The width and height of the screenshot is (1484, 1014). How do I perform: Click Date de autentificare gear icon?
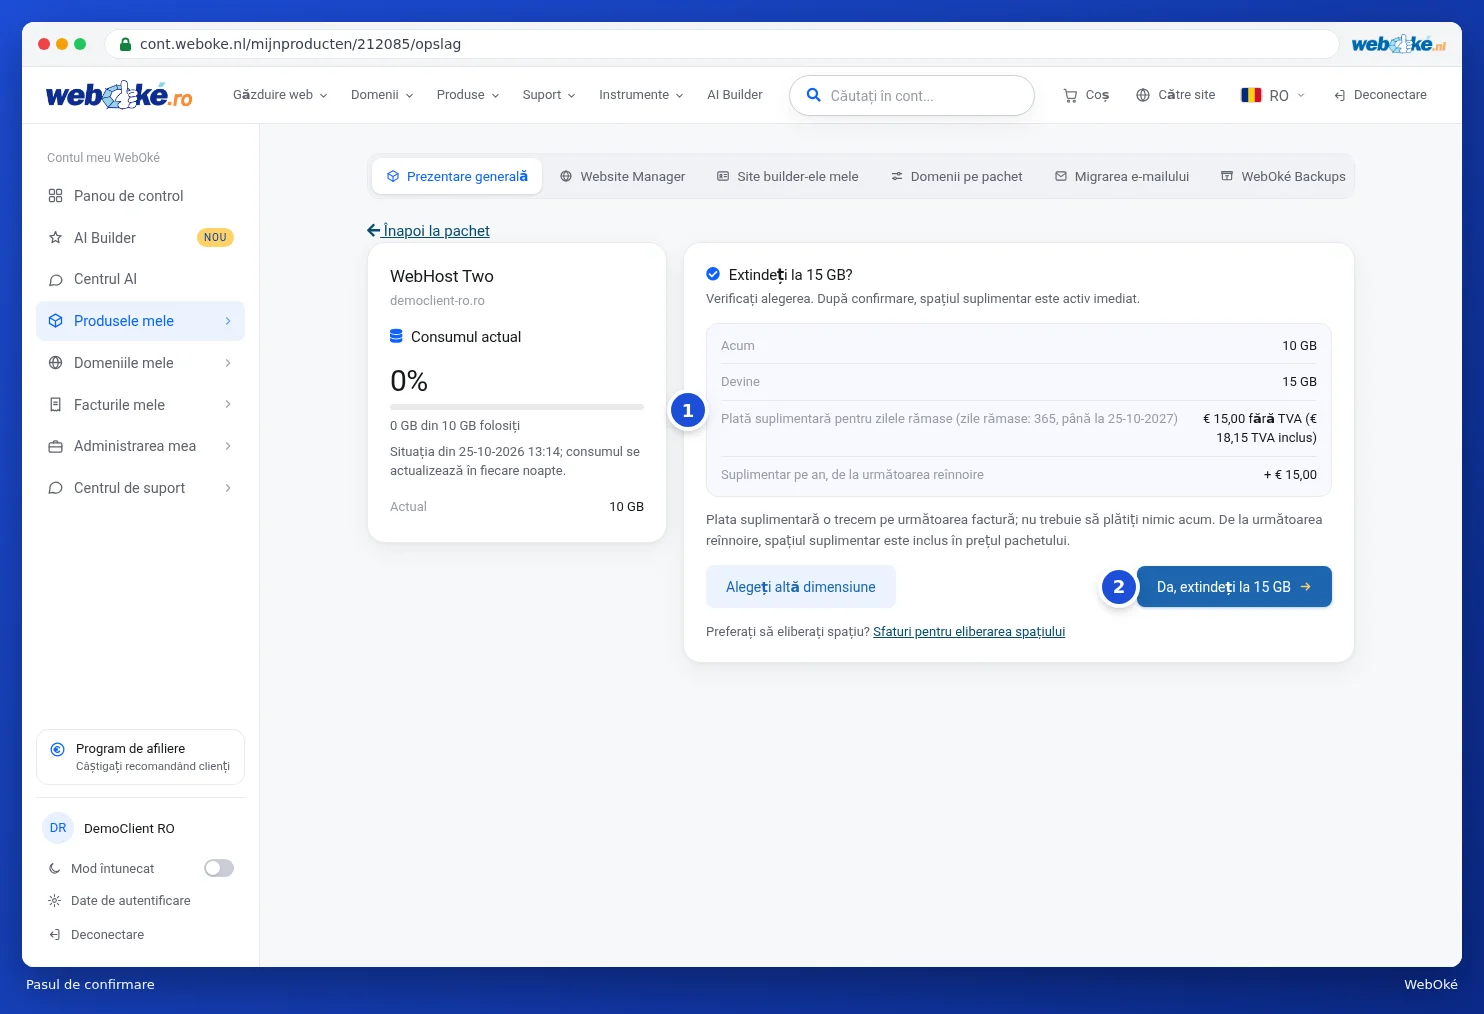pyautogui.click(x=55, y=901)
